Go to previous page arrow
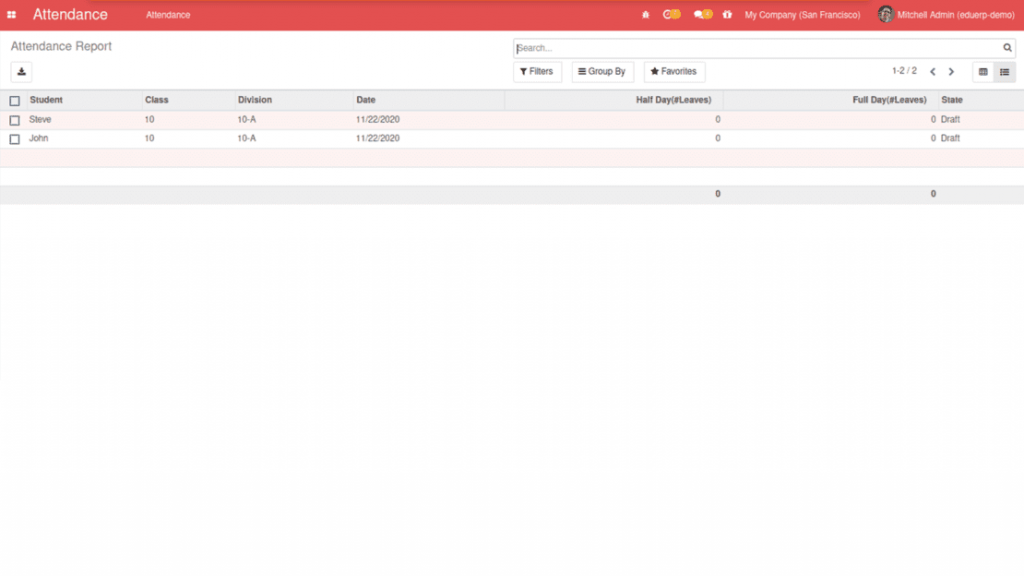The image size is (1024, 576). [x=933, y=72]
